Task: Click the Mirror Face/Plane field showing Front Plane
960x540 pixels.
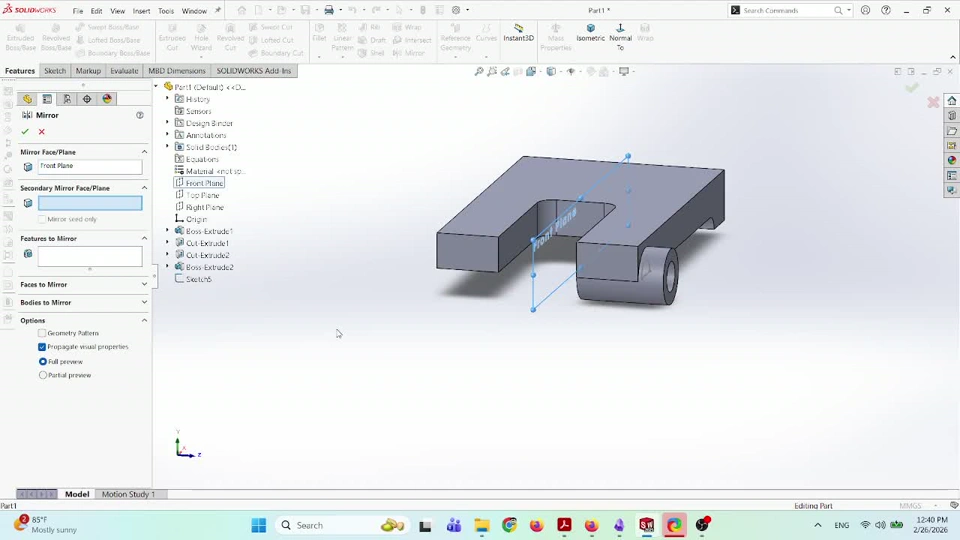Action: click(x=90, y=167)
